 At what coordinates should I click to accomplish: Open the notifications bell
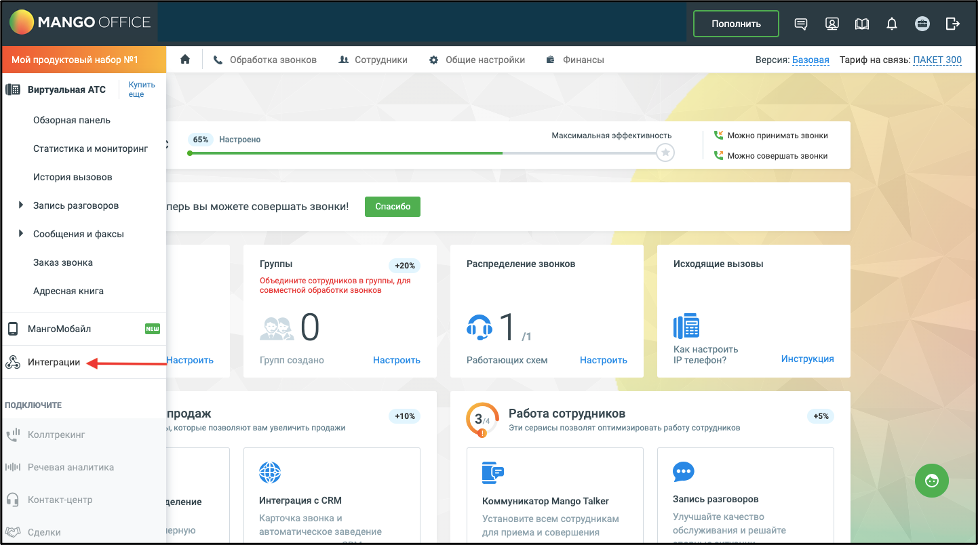pyautogui.click(x=892, y=24)
